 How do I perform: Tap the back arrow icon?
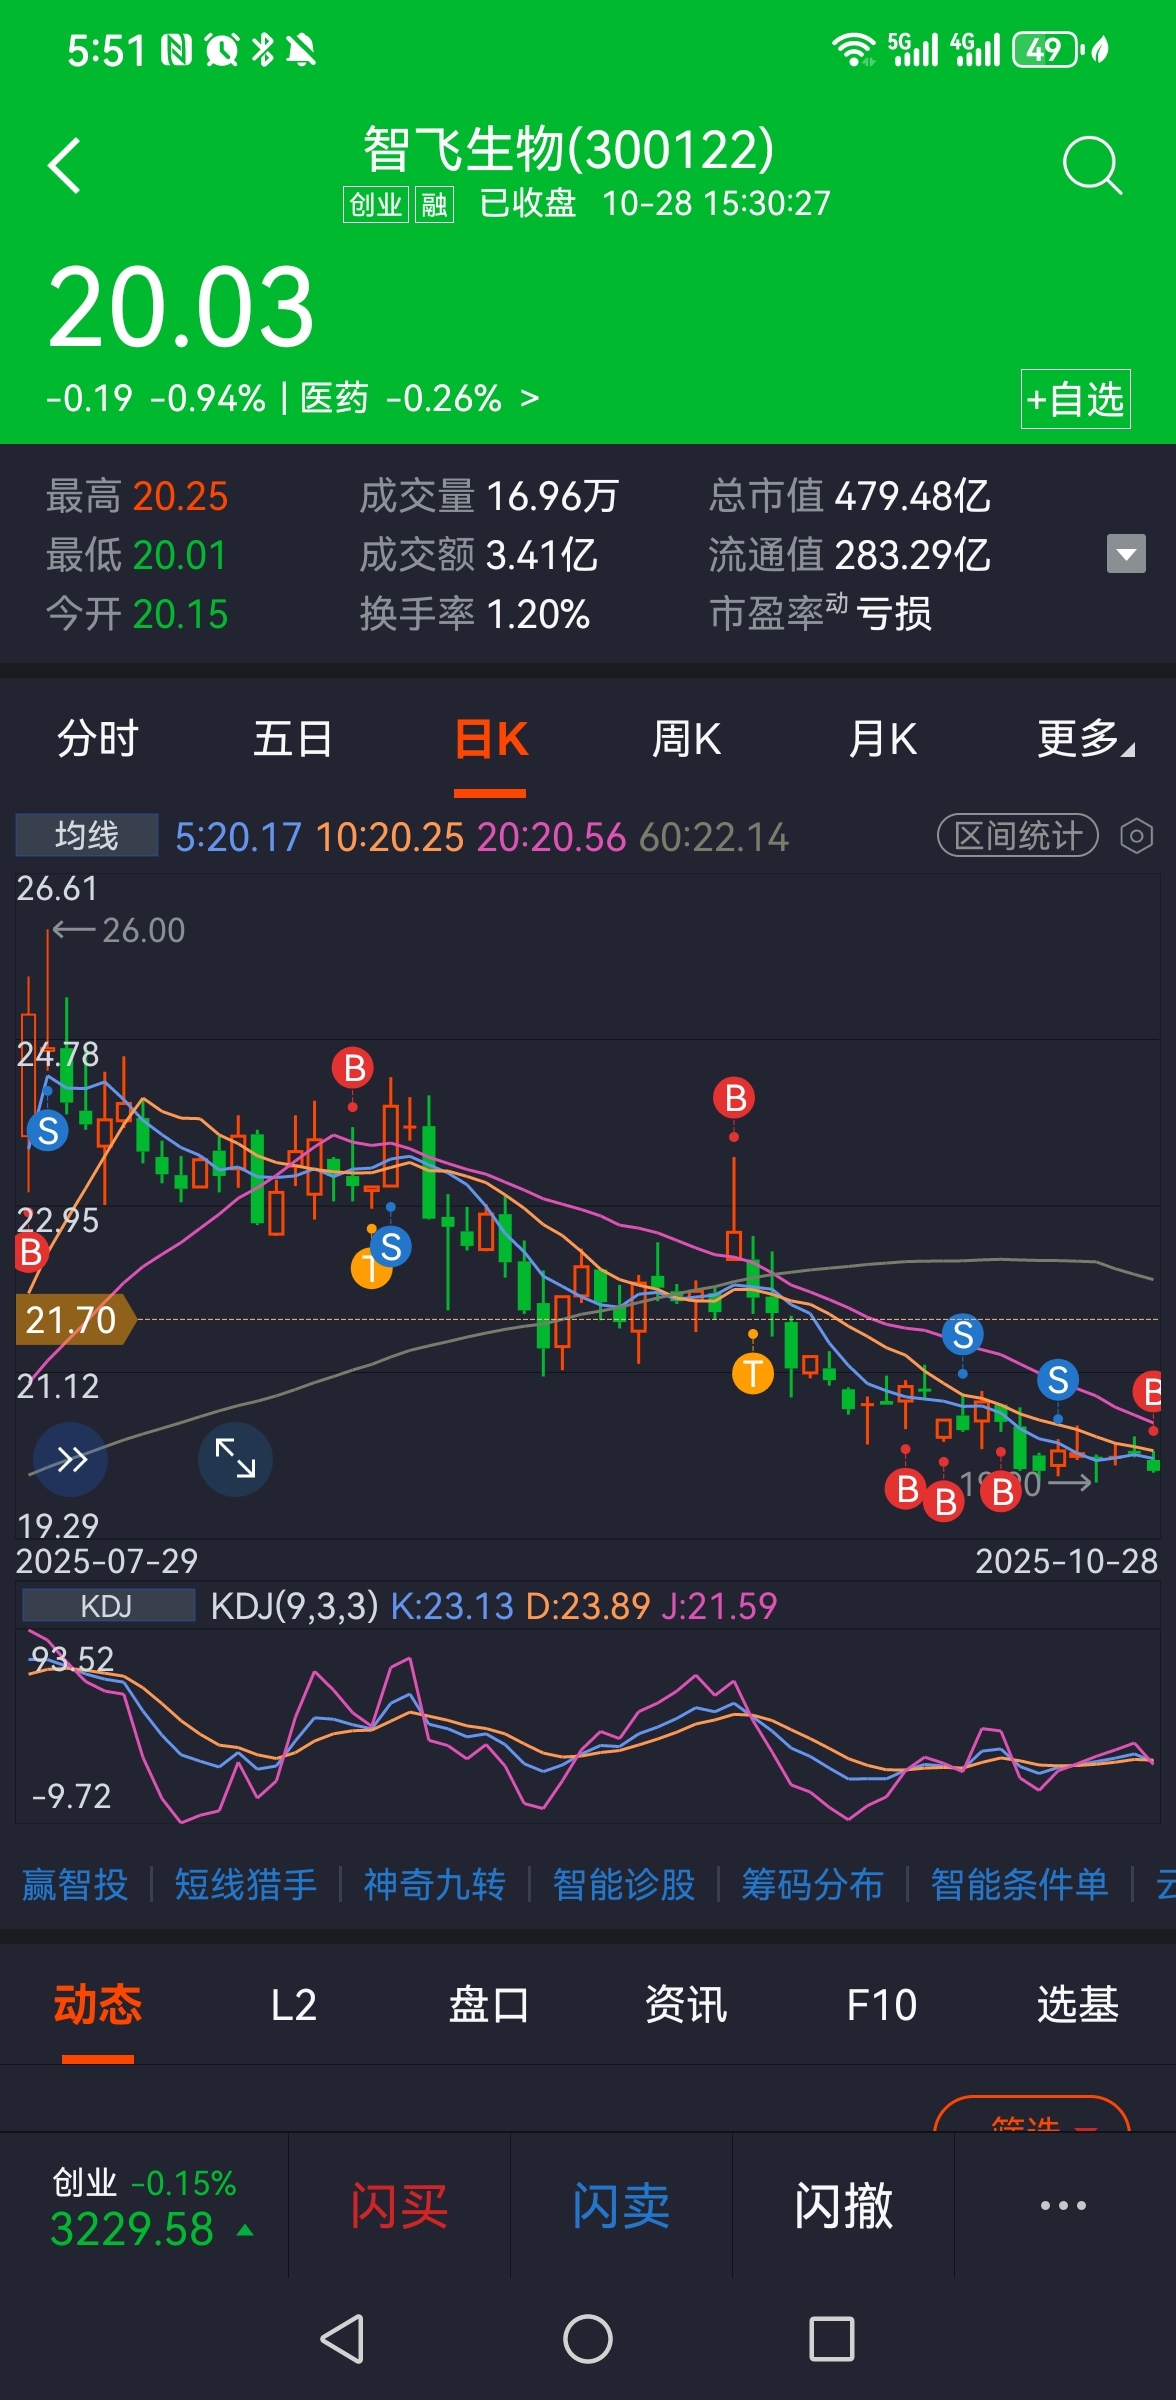[65, 165]
